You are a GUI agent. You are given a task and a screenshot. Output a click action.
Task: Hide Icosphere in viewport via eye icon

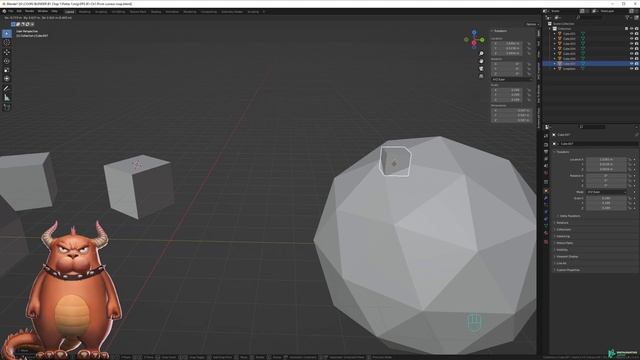[631, 69]
